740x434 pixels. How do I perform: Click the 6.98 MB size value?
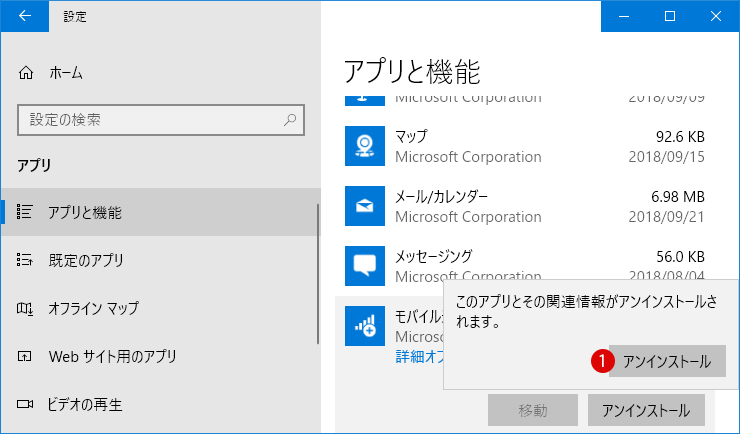tap(678, 197)
